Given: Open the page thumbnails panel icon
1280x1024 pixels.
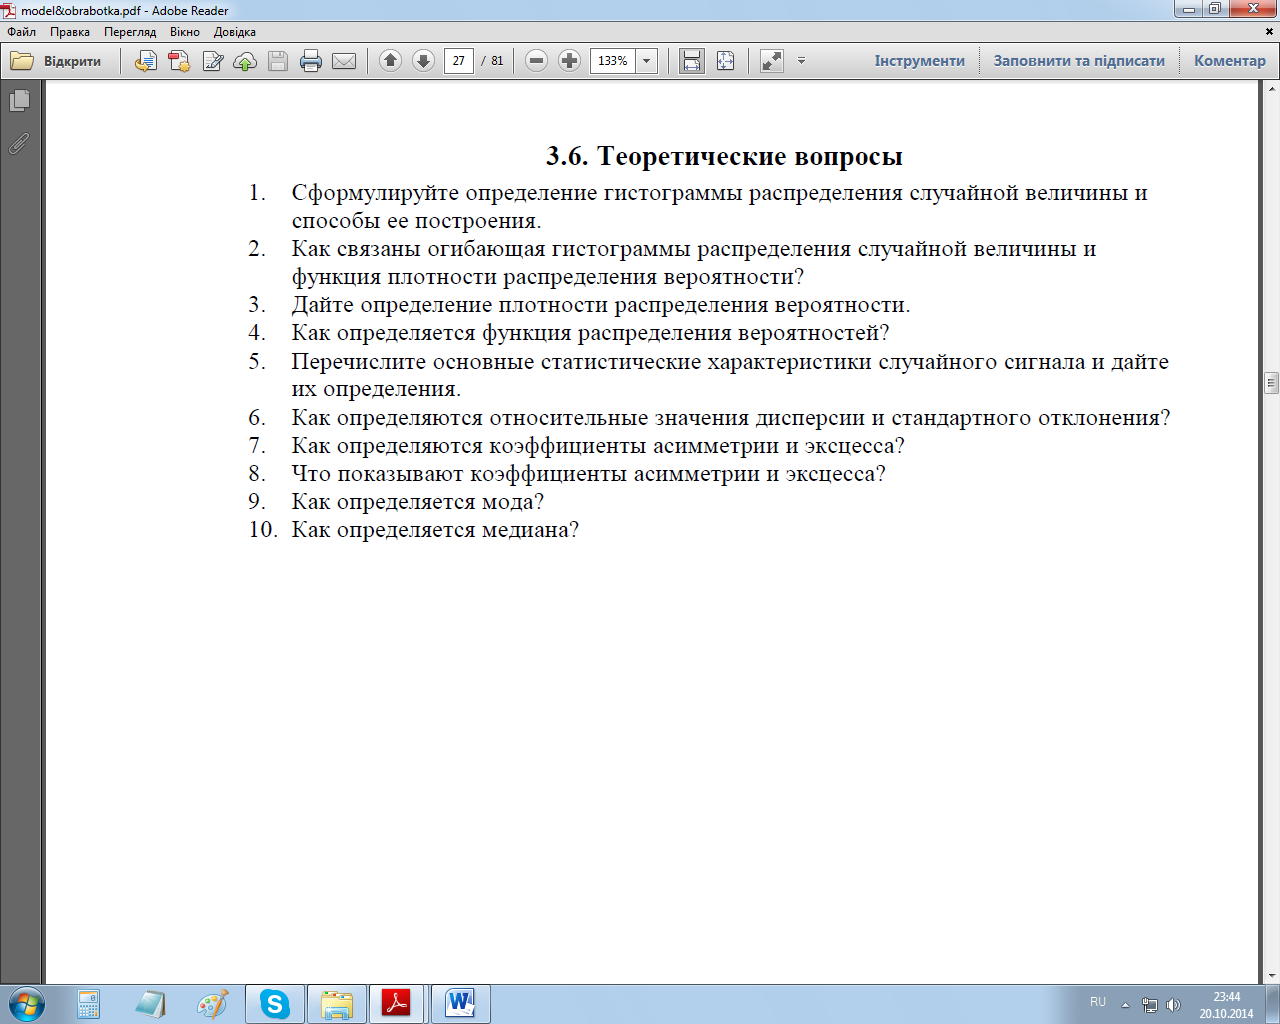Looking at the screenshot, I should pos(19,101).
